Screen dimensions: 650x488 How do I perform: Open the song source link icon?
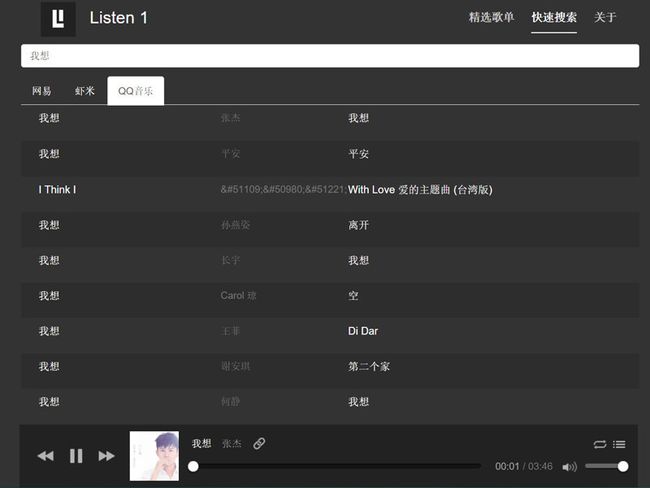[259, 444]
